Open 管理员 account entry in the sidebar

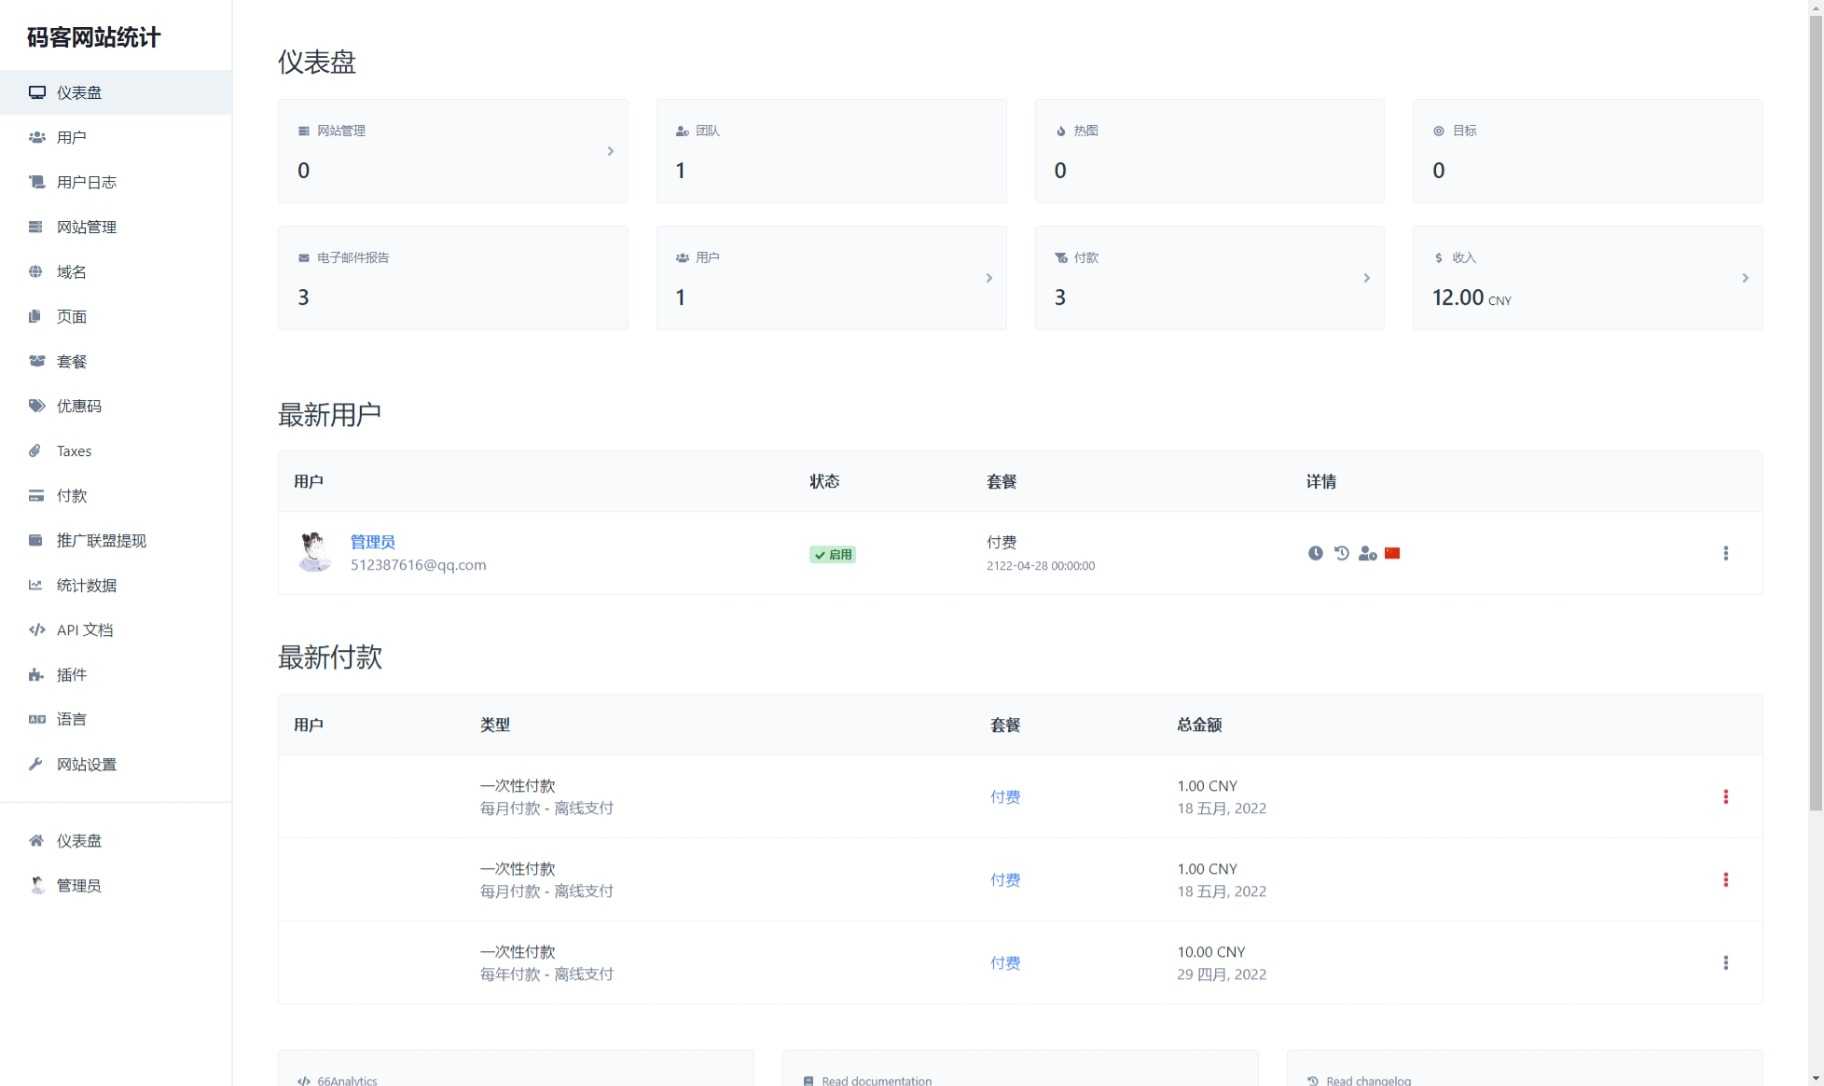point(116,886)
